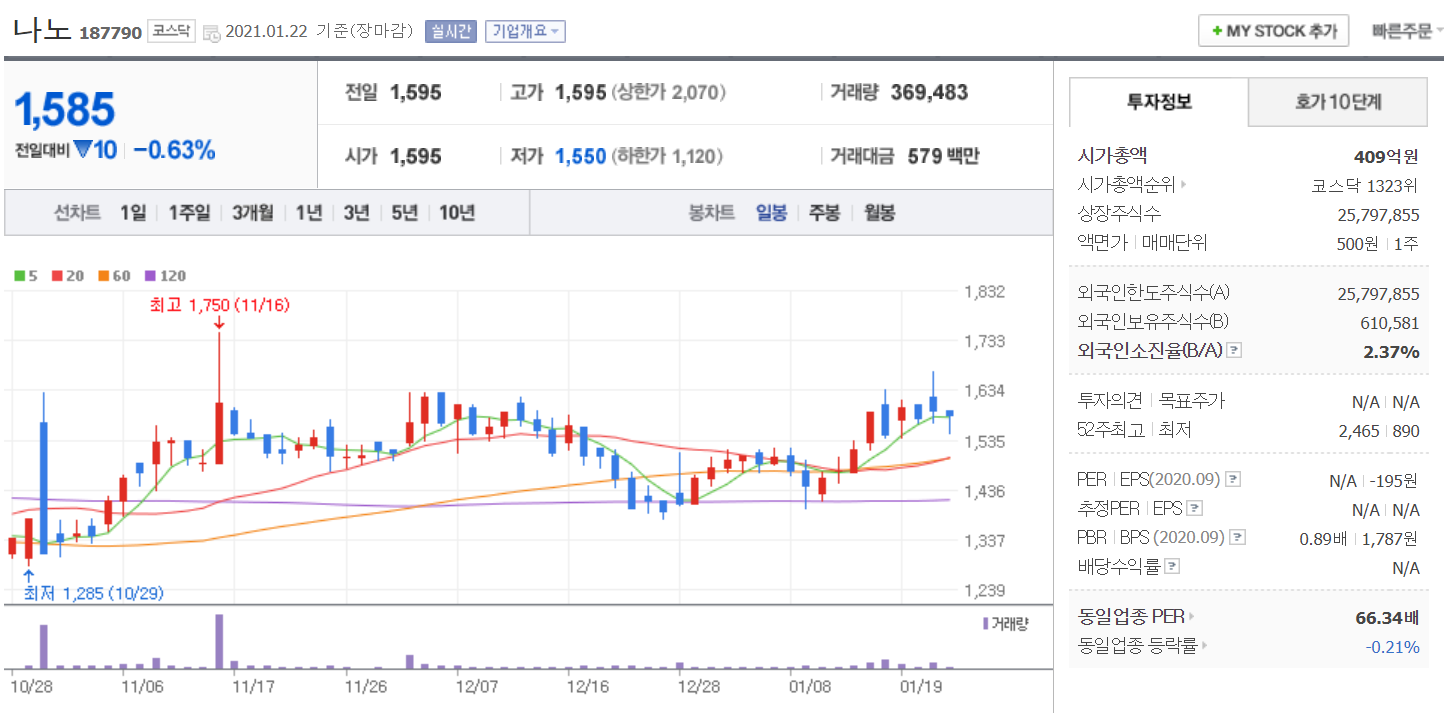Select the 월봉 candle chart option
This screenshot has width=1454, height=713.
[x=879, y=213]
